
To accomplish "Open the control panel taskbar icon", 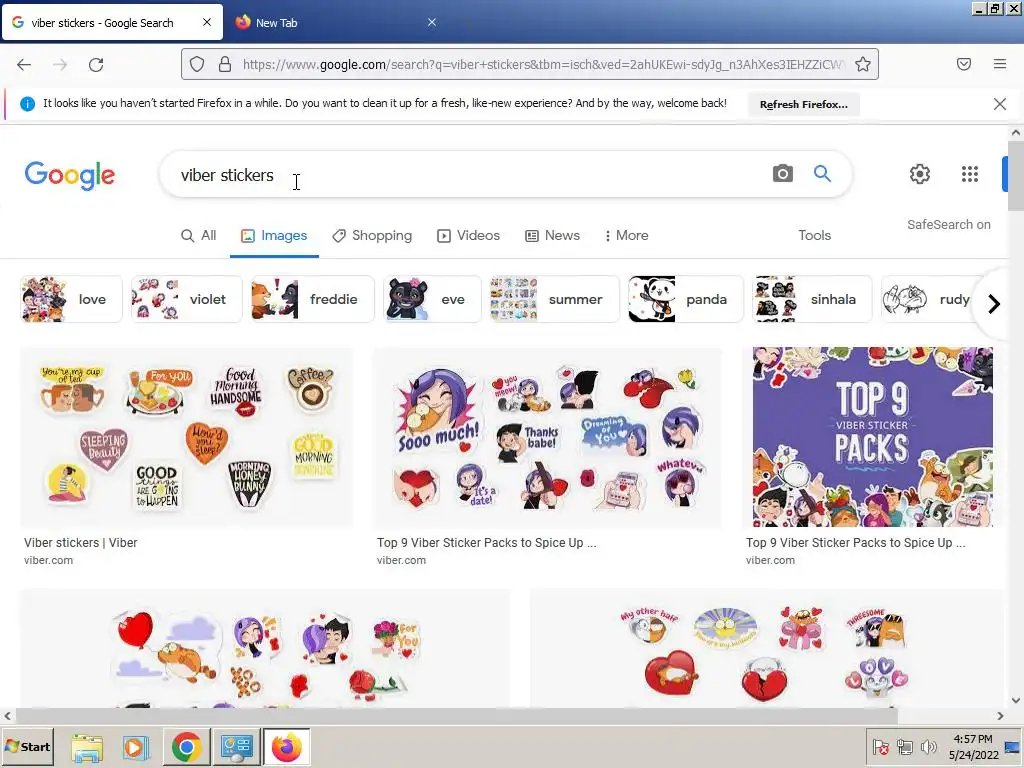I will 236,747.
